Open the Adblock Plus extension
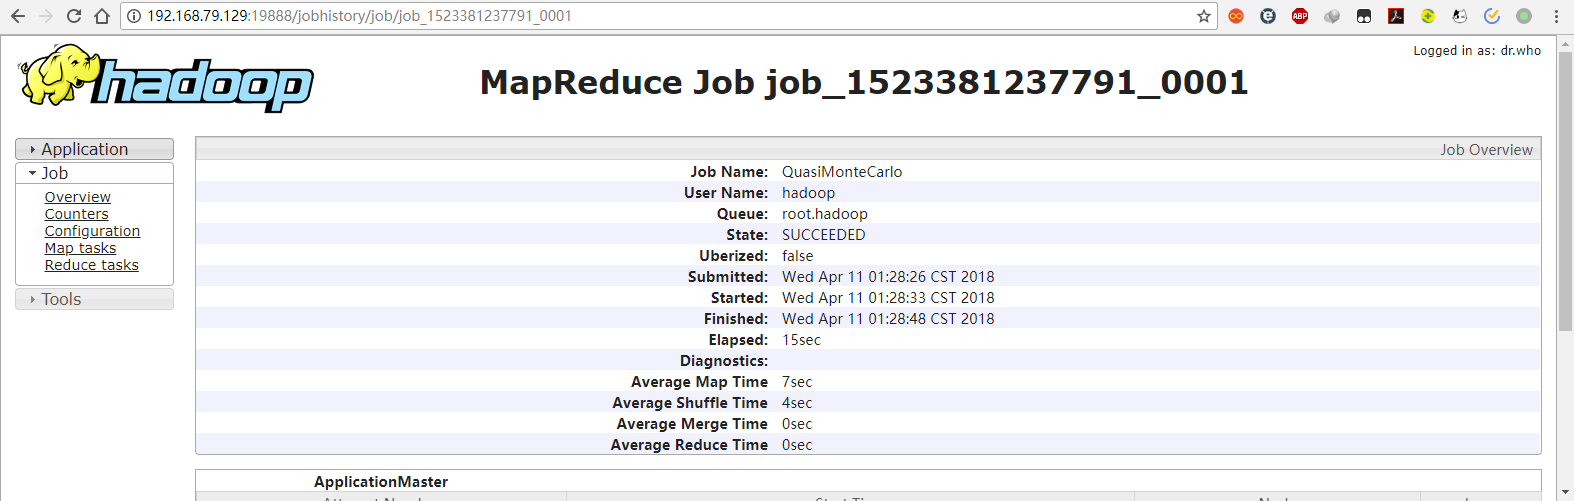This screenshot has height=501, width=1574. coord(1300,16)
